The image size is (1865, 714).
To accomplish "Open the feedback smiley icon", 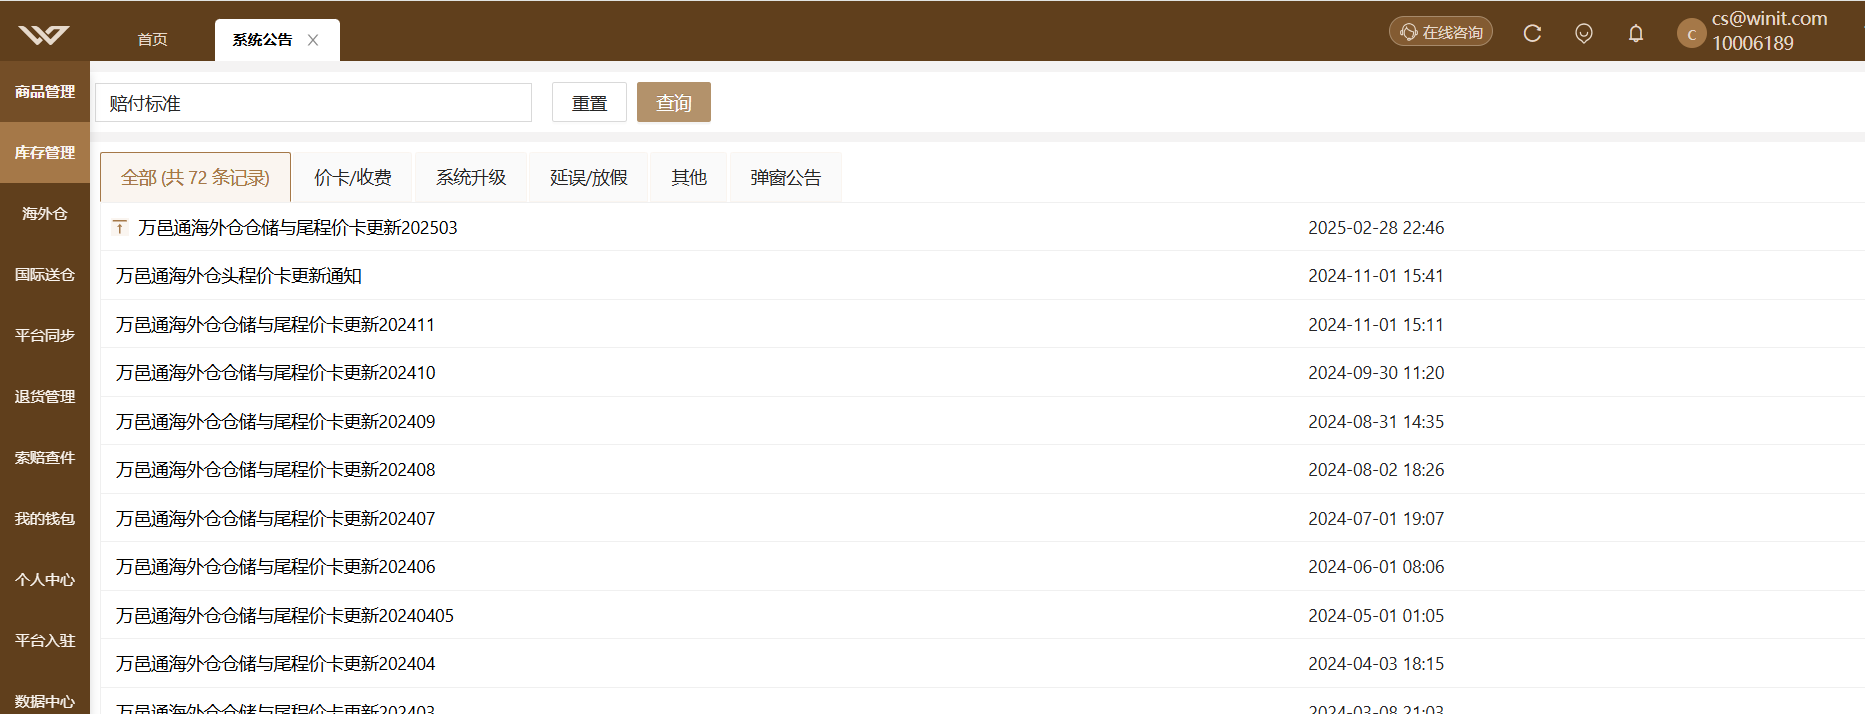I will pos(1584,33).
